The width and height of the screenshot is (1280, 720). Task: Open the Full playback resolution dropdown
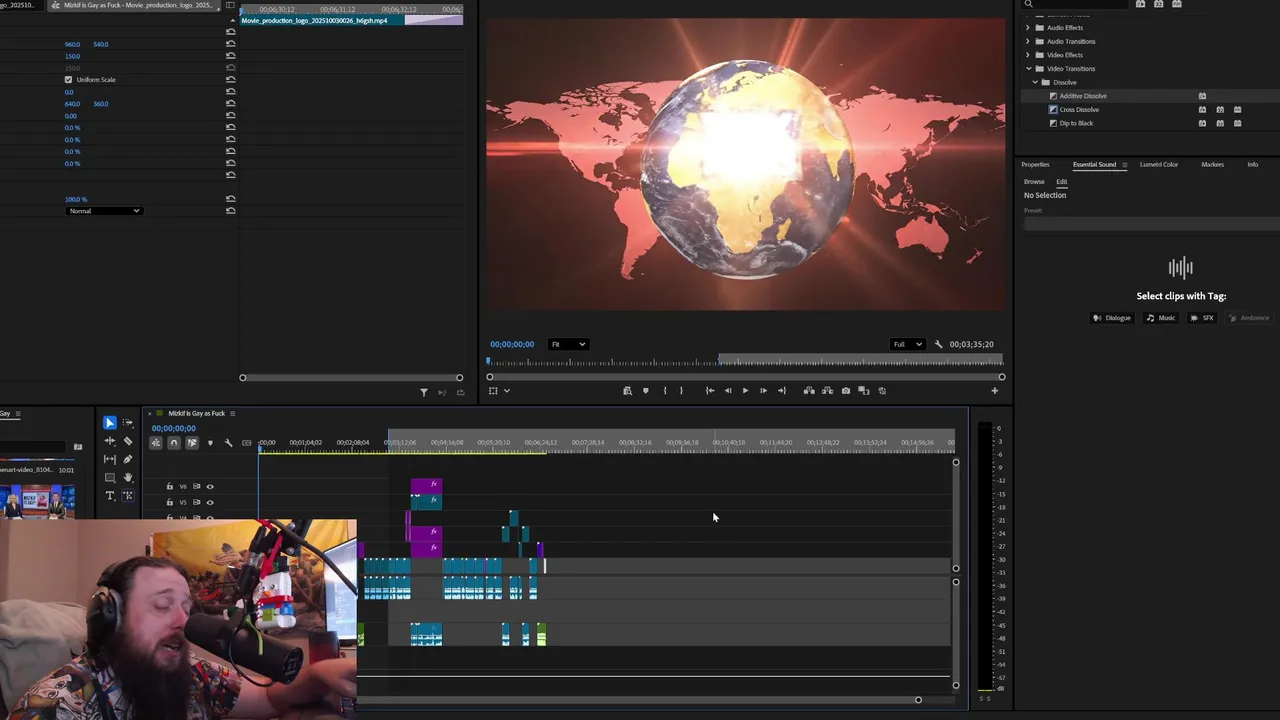coord(907,344)
